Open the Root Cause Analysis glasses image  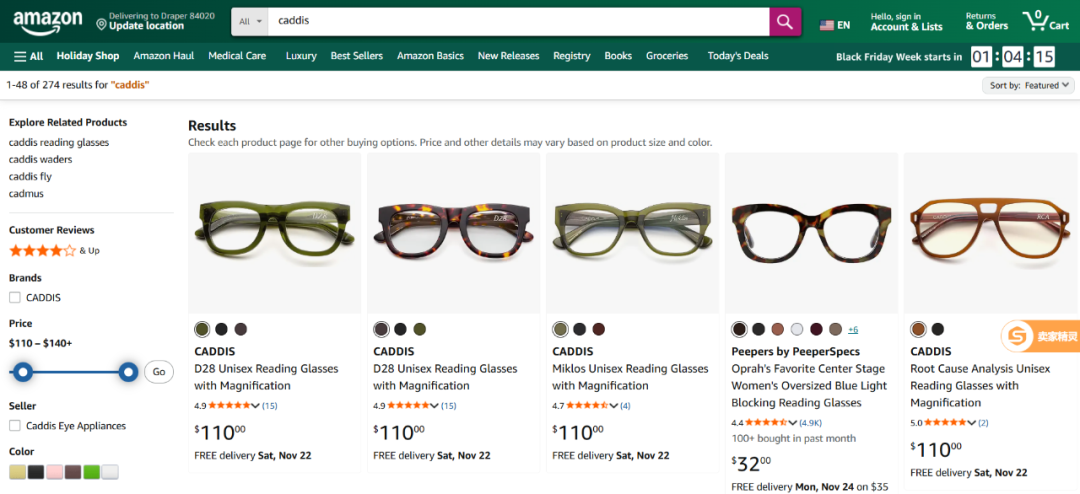click(989, 233)
